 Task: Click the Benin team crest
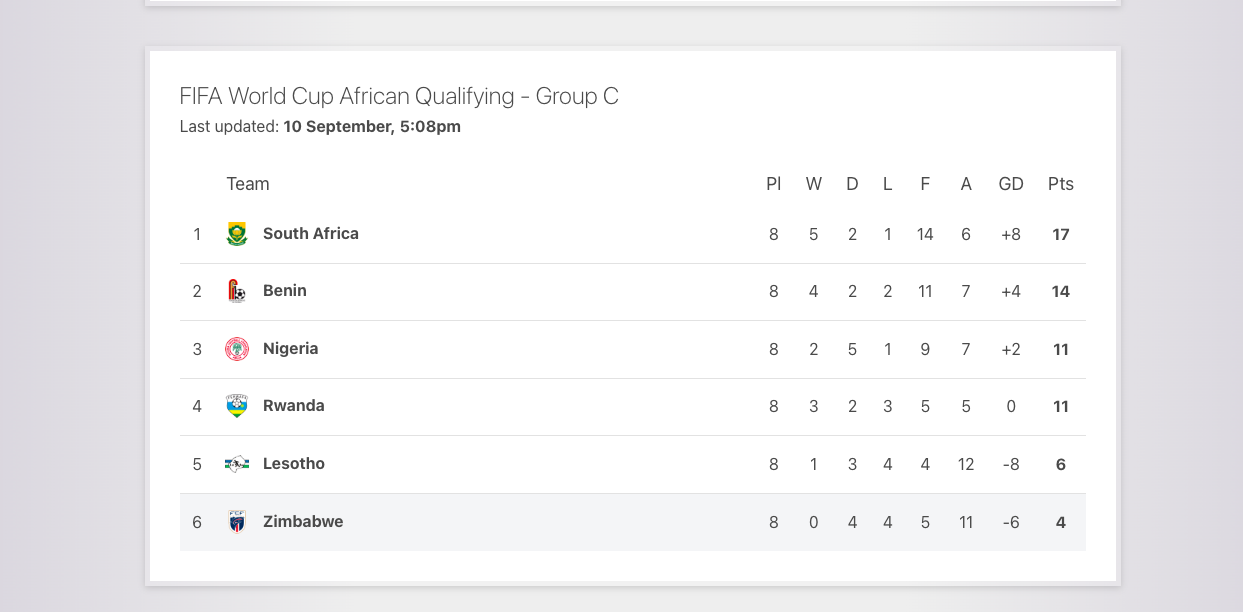coord(237,291)
